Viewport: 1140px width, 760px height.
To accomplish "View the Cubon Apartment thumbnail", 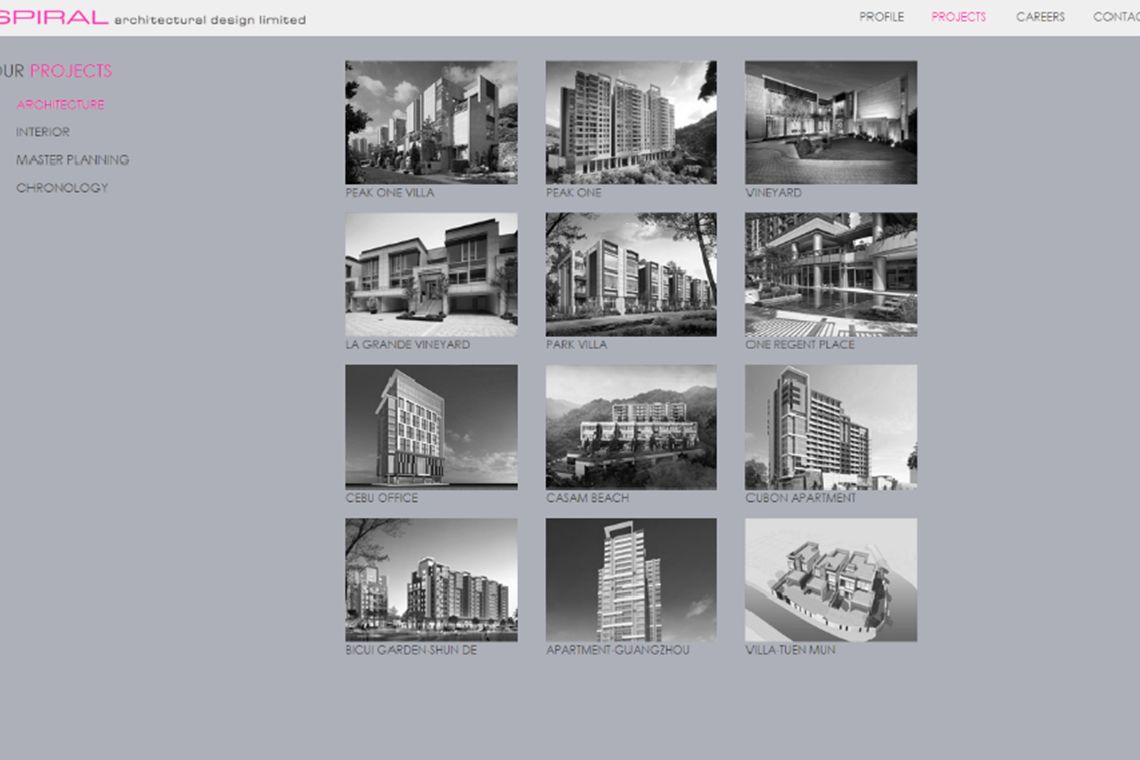I will [x=831, y=427].
